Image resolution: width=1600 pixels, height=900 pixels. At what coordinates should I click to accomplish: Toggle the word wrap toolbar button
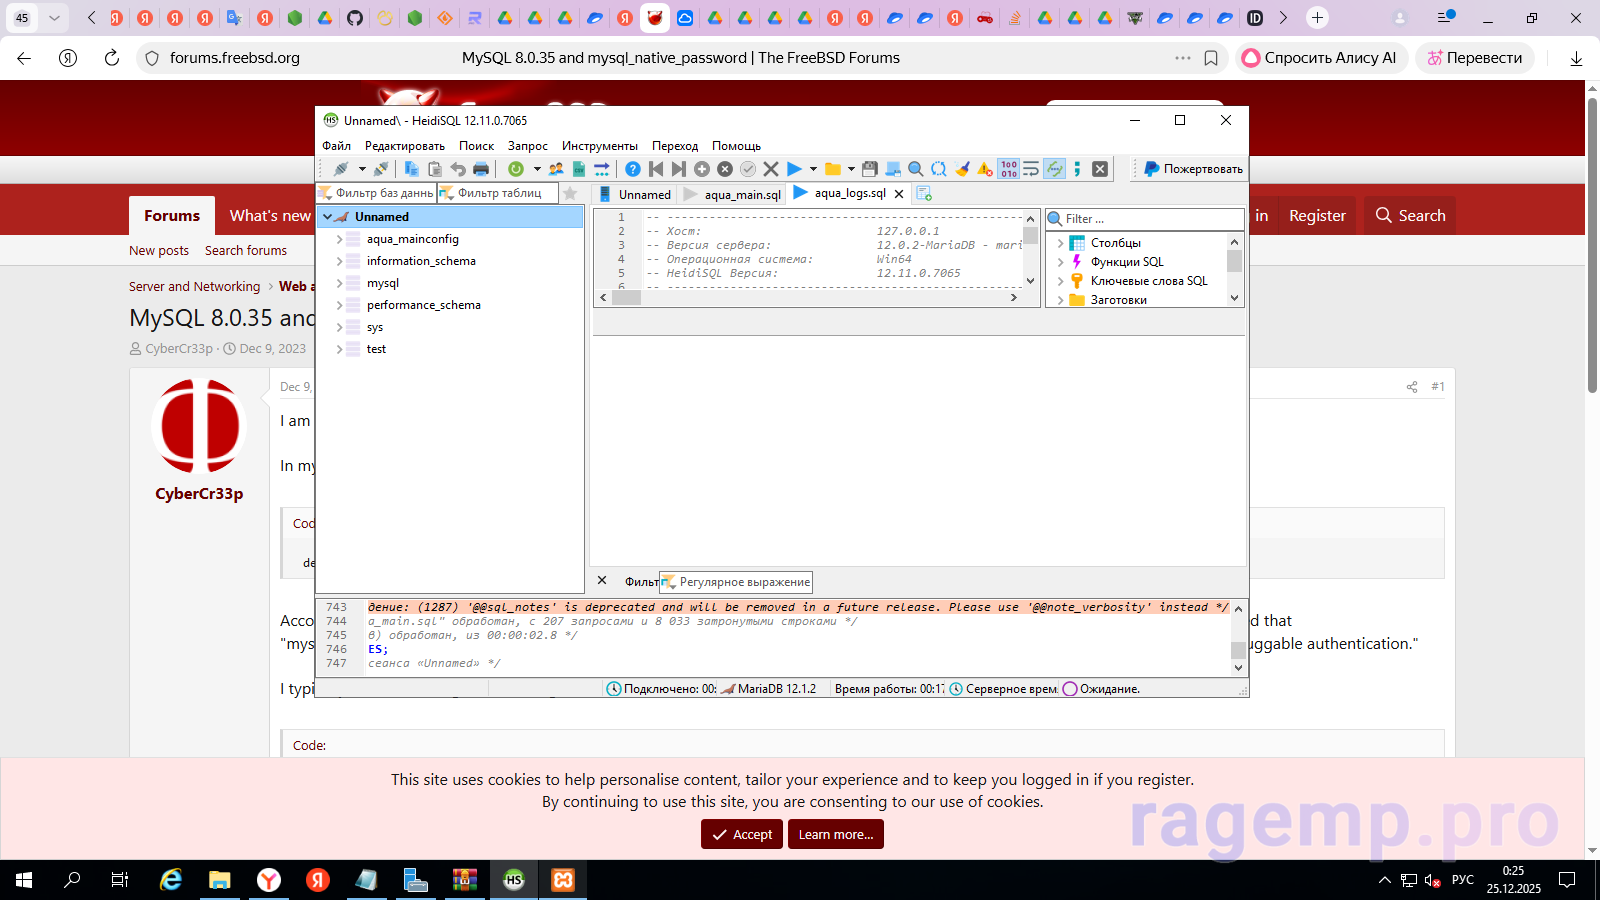[1031, 169]
